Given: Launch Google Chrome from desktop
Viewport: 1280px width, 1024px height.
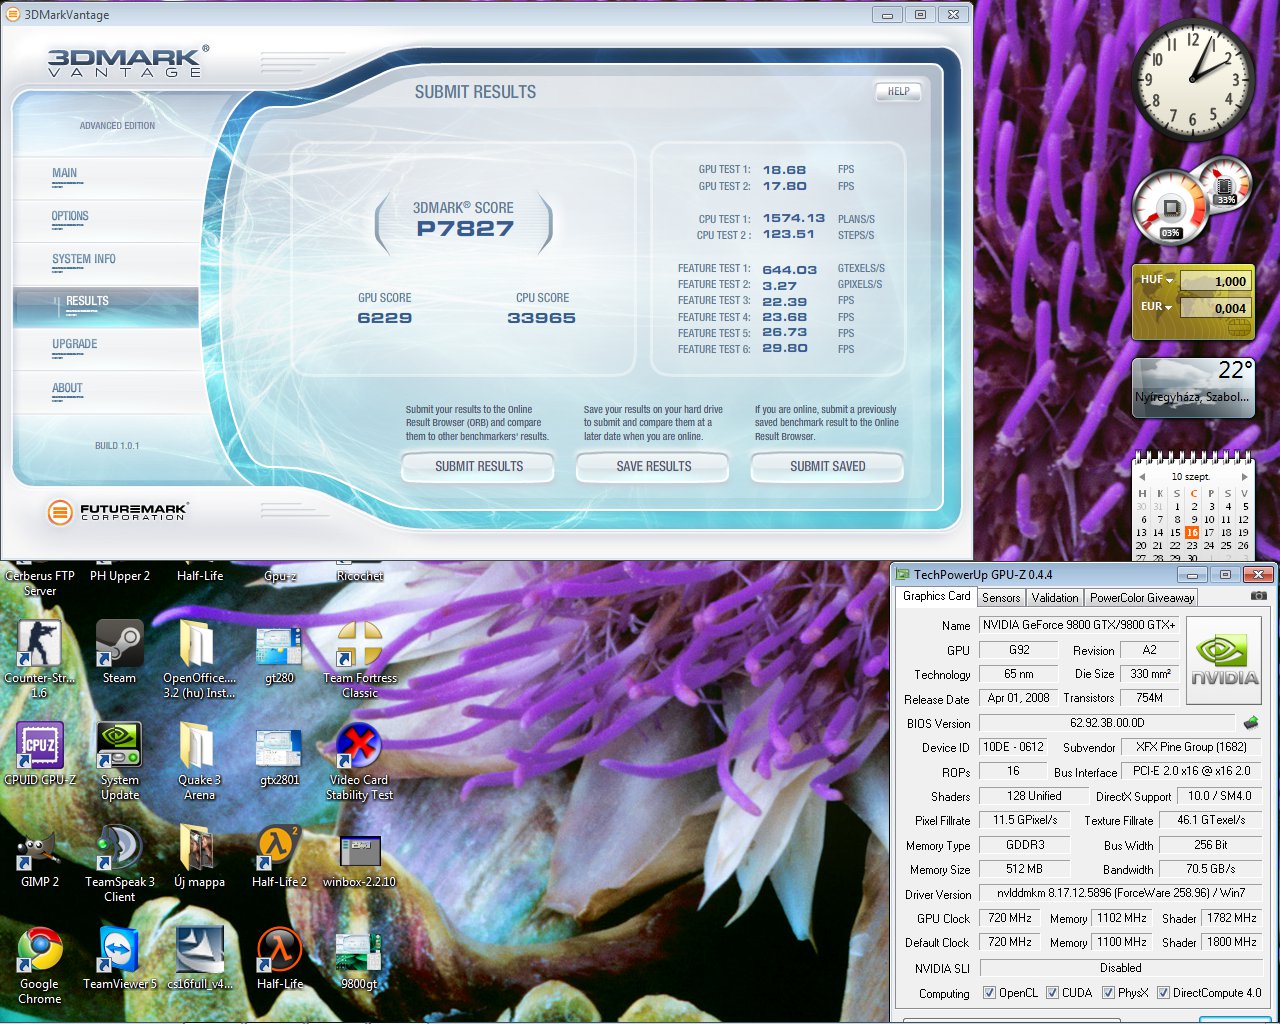Looking at the screenshot, I should pos(40,964).
